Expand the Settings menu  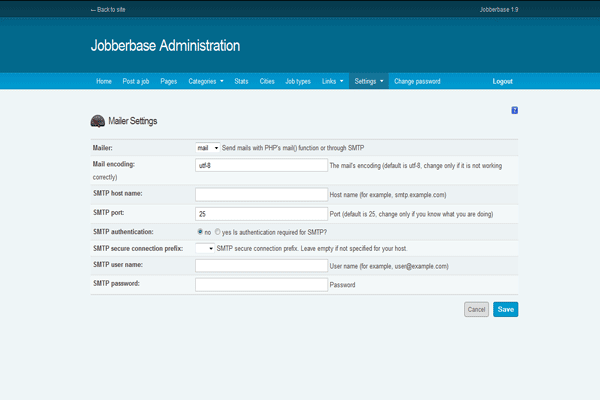click(369, 81)
